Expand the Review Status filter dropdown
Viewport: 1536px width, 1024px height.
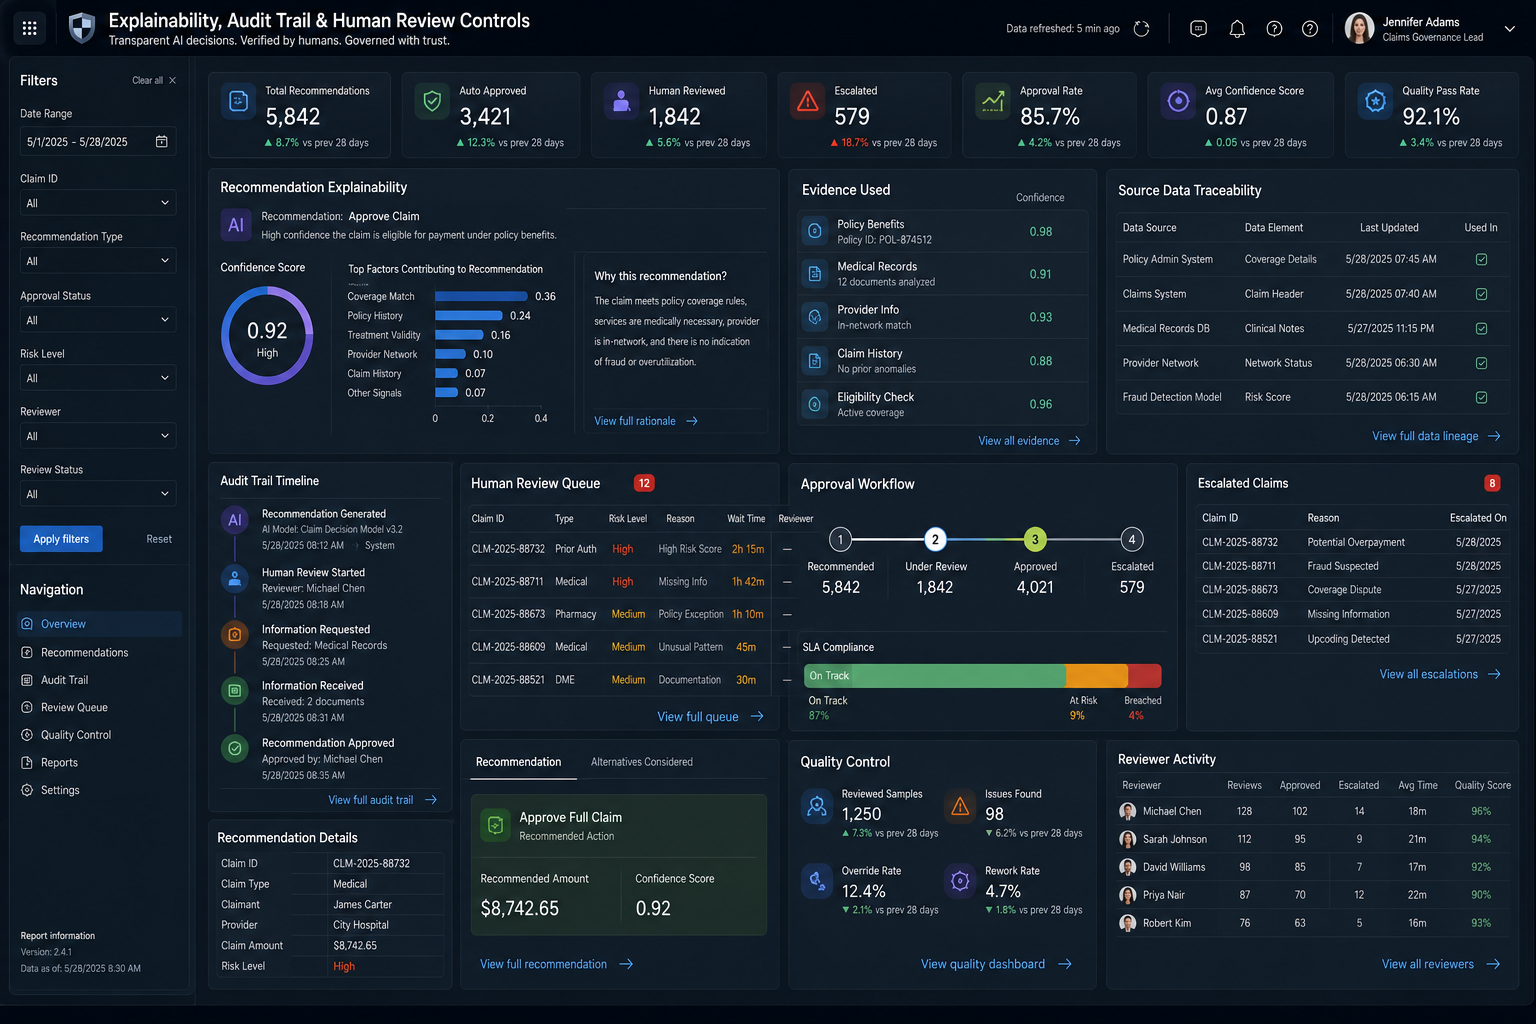tap(98, 494)
